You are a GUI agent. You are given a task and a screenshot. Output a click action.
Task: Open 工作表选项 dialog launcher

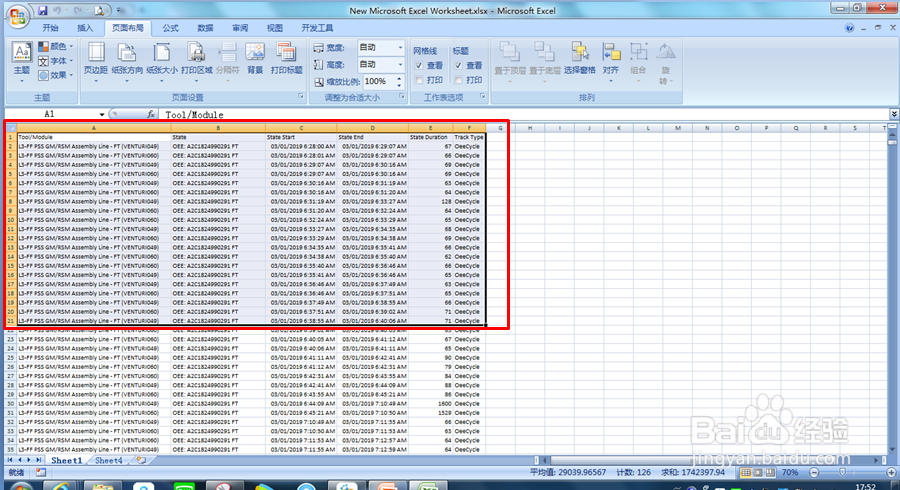483,96
